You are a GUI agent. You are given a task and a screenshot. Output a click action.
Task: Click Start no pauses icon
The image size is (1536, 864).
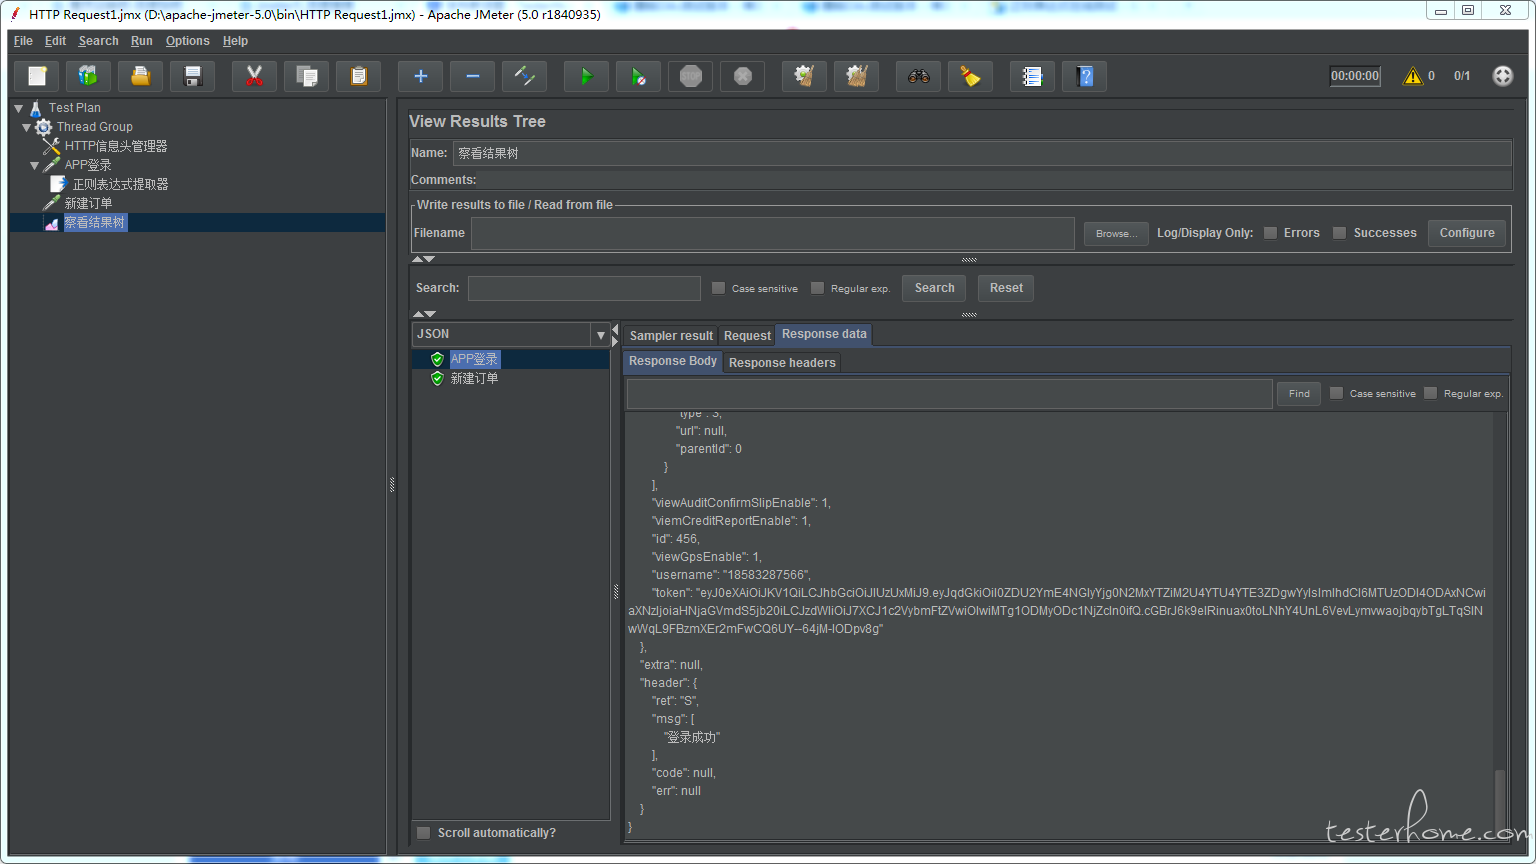point(638,76)
